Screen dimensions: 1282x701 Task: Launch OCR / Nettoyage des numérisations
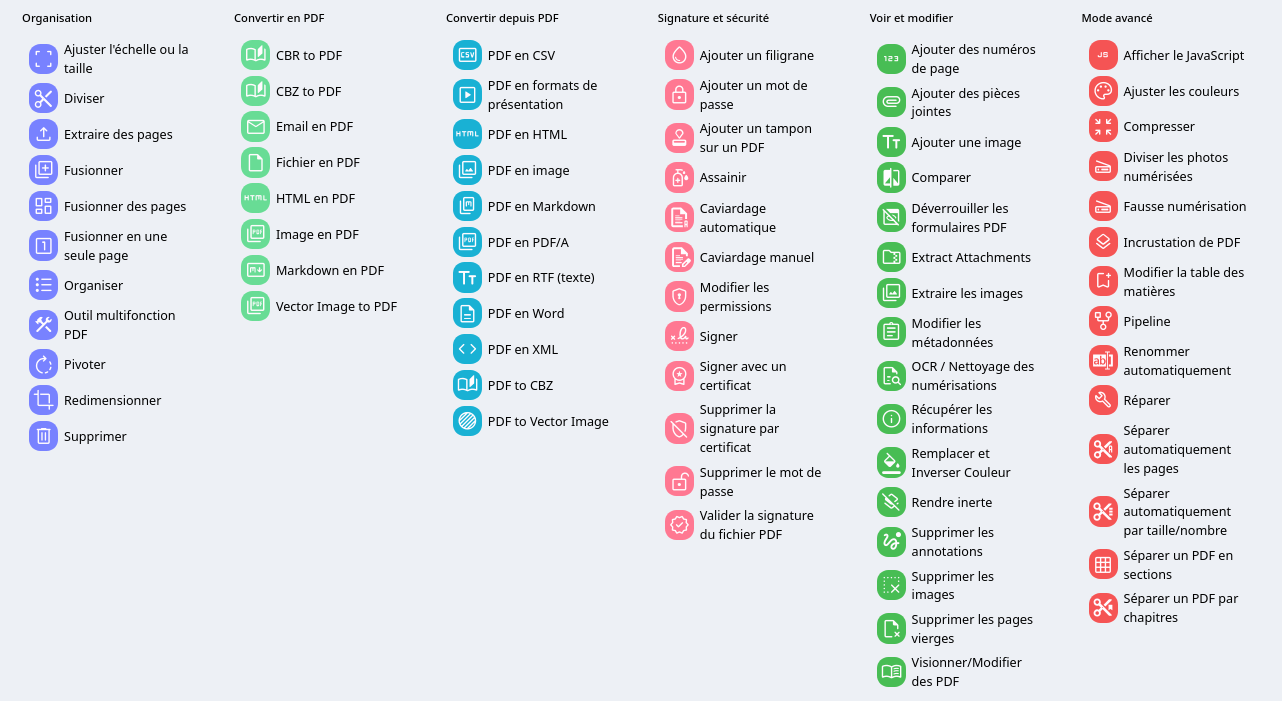(972, 375)
